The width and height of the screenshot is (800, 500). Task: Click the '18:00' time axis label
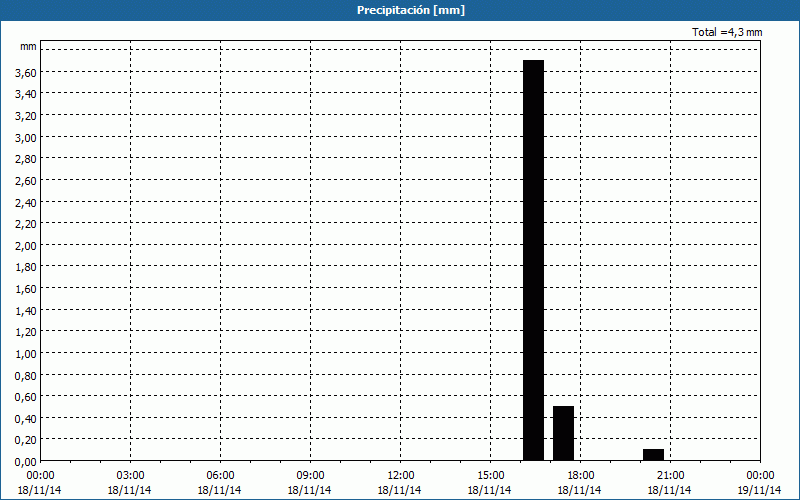click(x=580, y=476)
